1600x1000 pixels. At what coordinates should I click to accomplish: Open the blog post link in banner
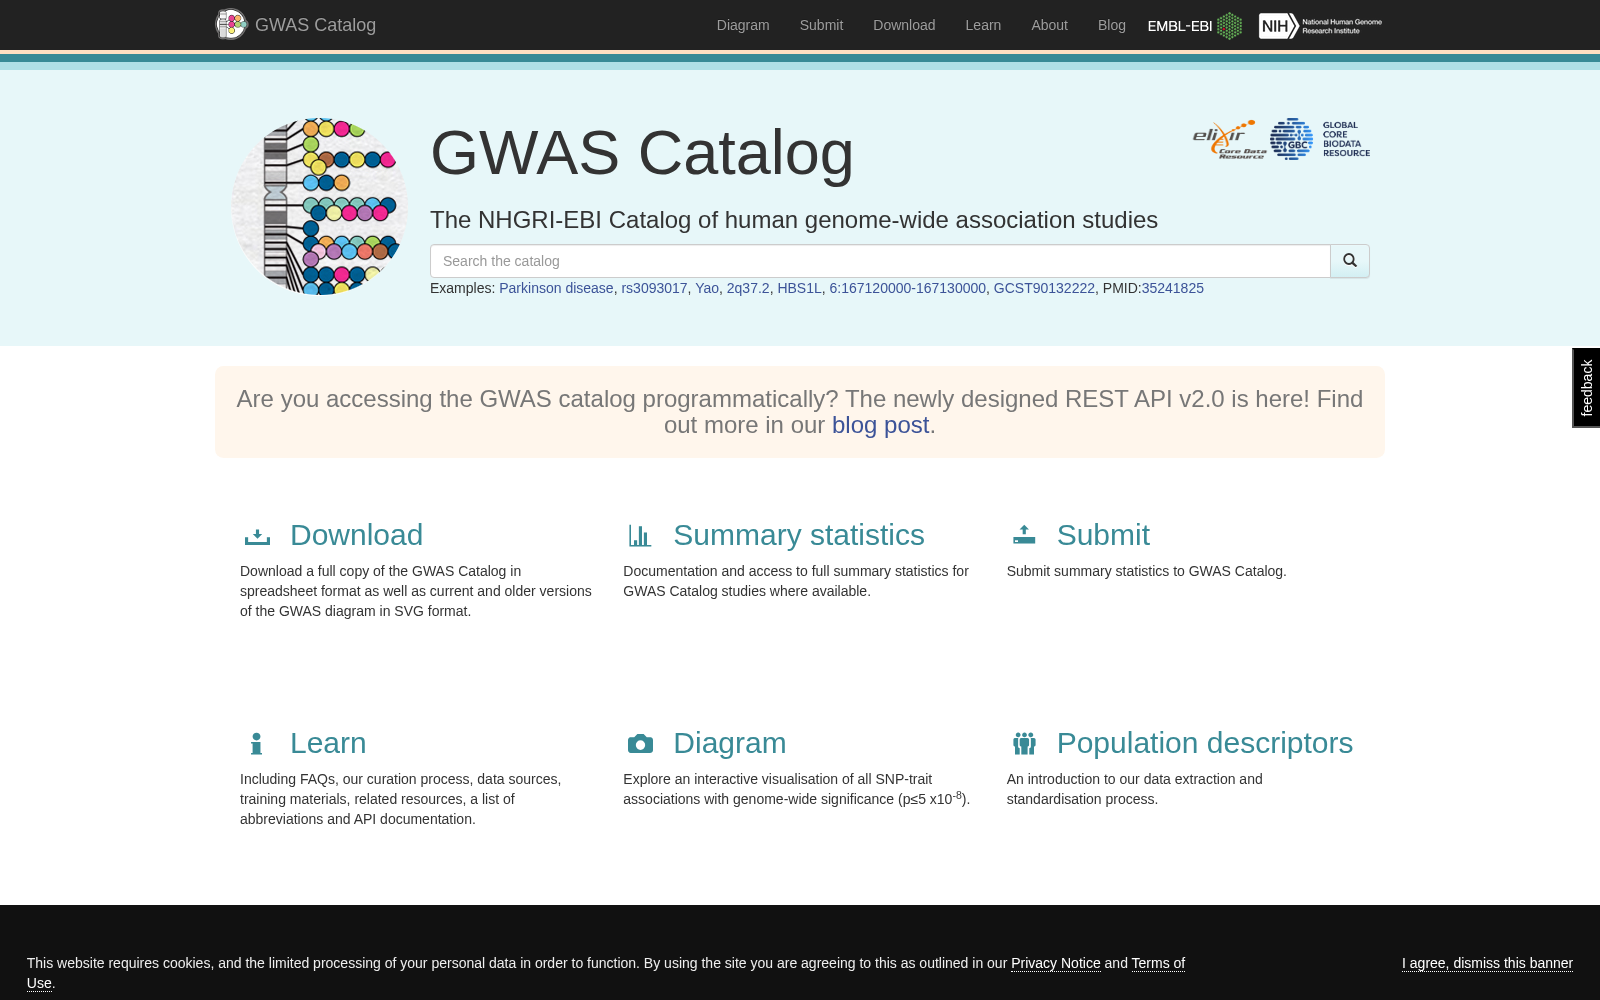click(880, 425)
